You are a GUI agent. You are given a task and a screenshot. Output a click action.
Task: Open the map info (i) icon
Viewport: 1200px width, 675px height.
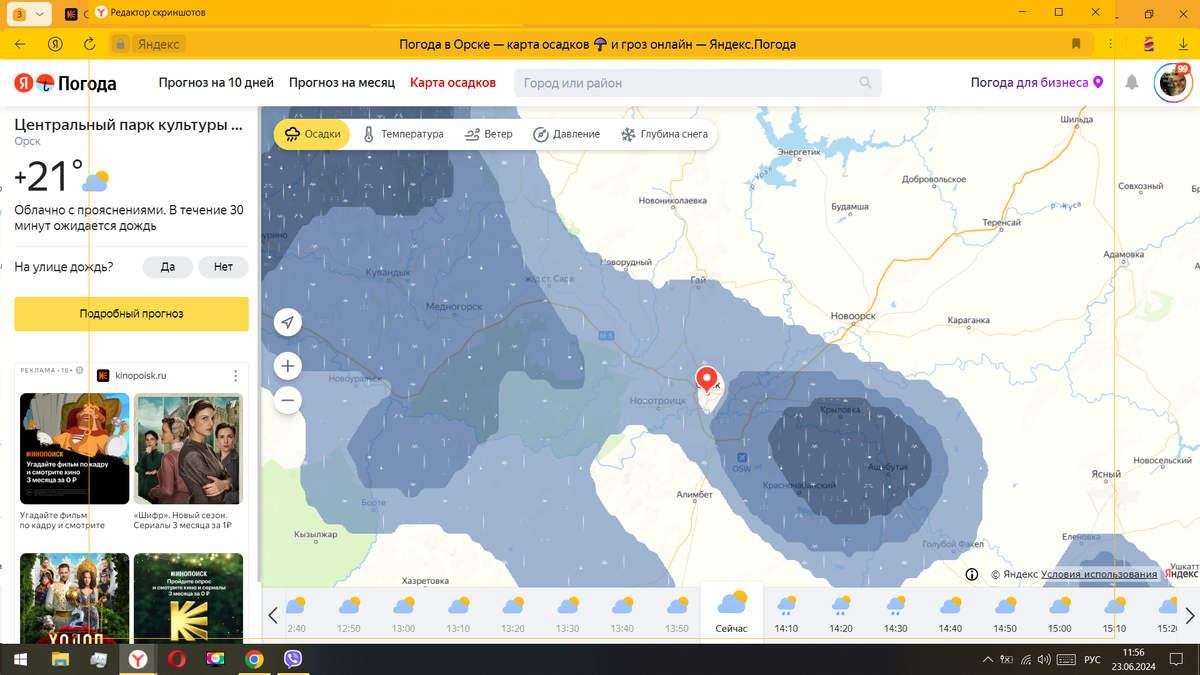pos(972,574)
